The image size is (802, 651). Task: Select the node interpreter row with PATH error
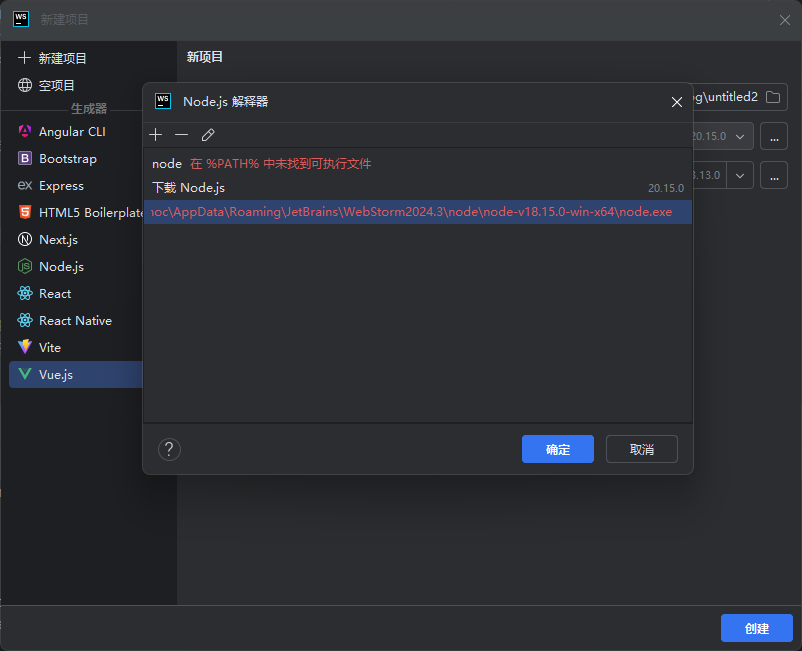pos(418,164)
